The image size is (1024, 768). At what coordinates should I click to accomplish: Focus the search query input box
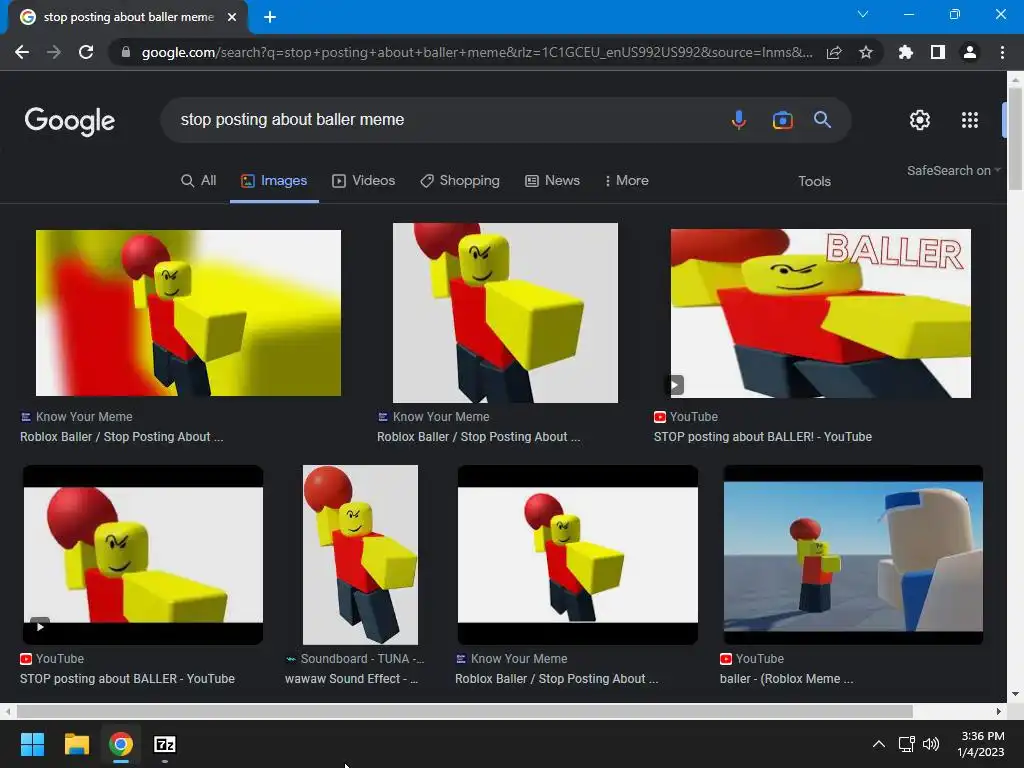tap(451, 120)
